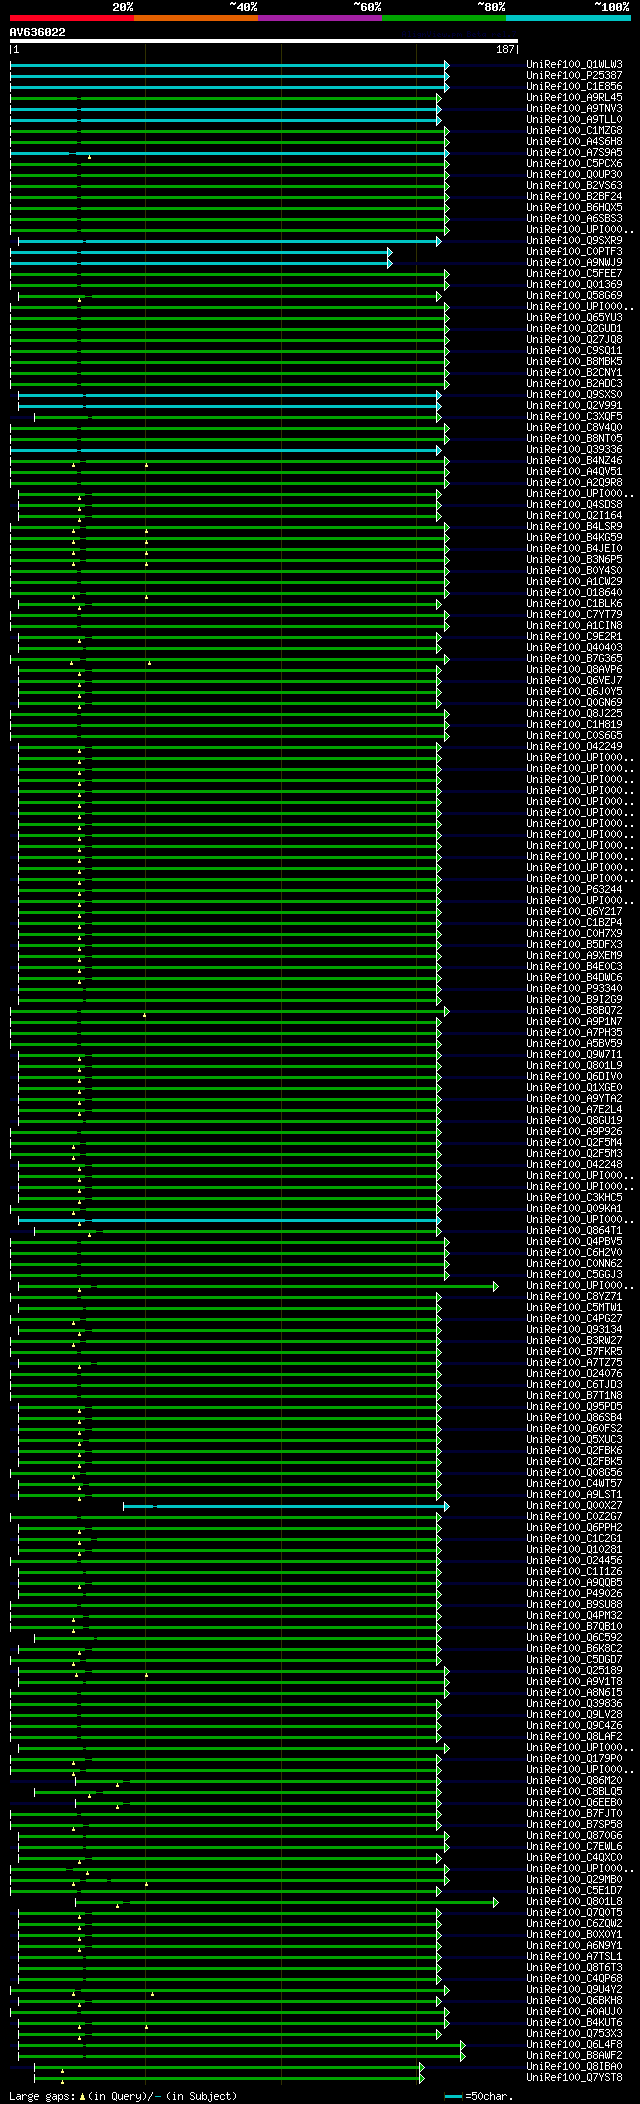Open the UniRef100_Q8J225 entry
Viewport: 640px width, 2104px height.
point(575,714)
